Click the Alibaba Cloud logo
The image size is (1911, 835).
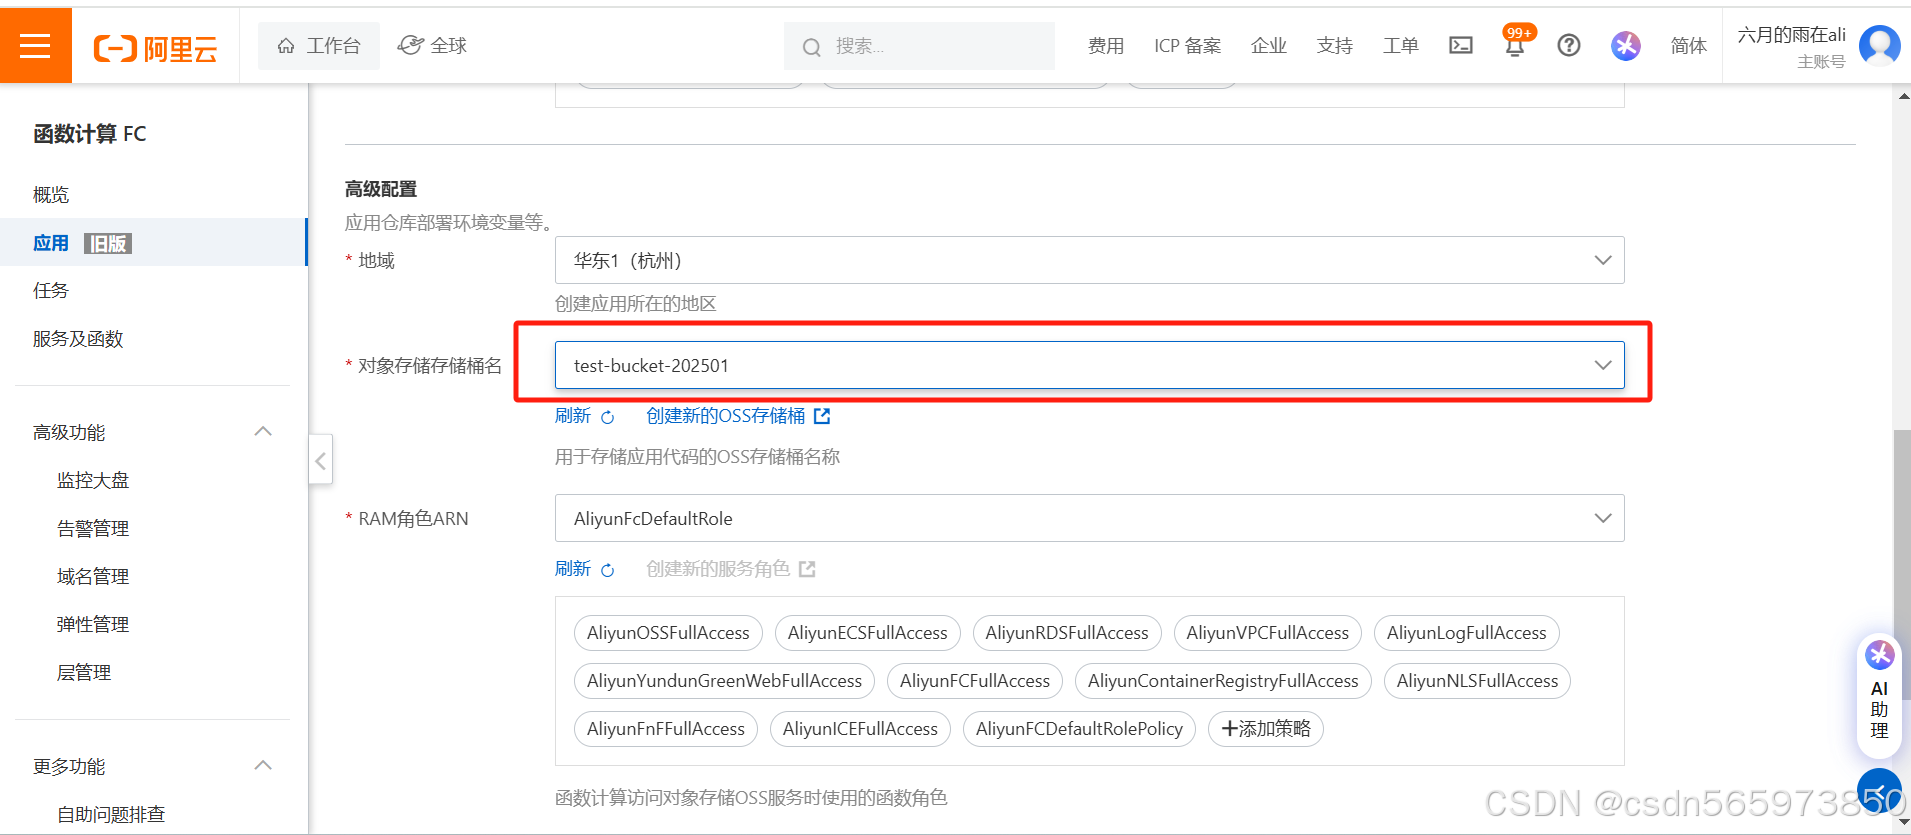[x=155, y=48]
